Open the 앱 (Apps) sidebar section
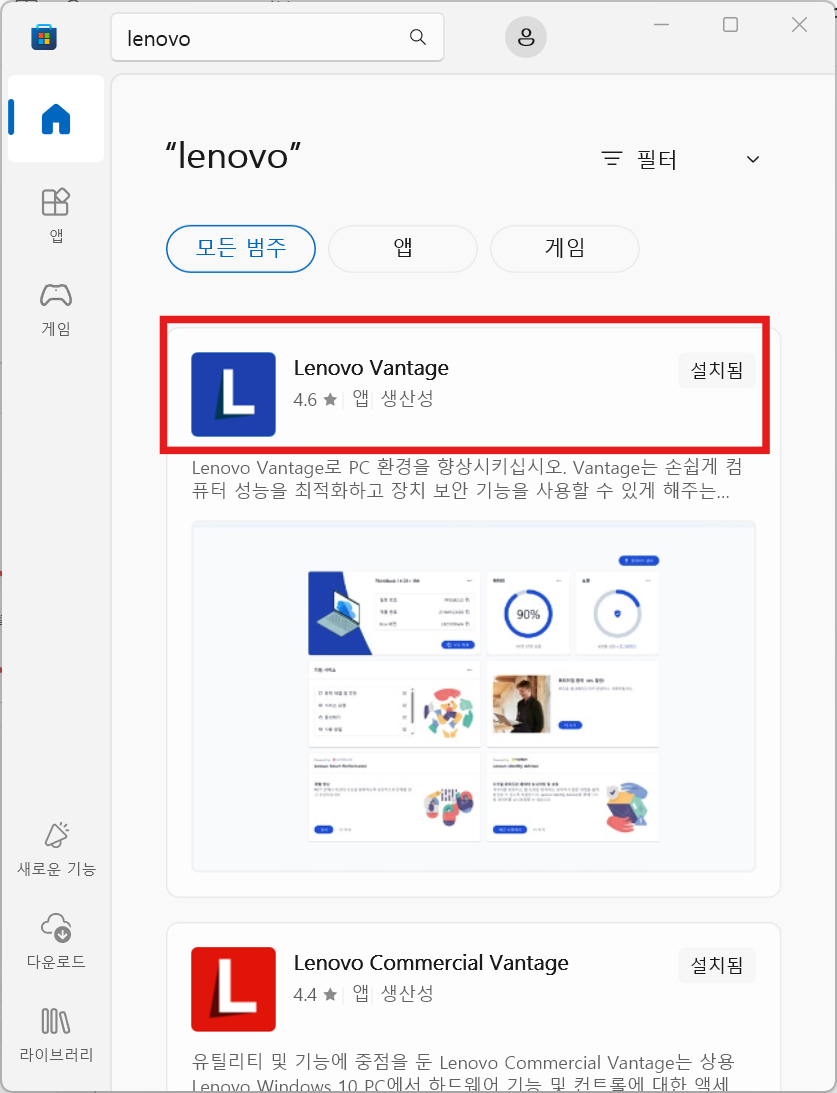837x1093 pixels. pos(56,215)
